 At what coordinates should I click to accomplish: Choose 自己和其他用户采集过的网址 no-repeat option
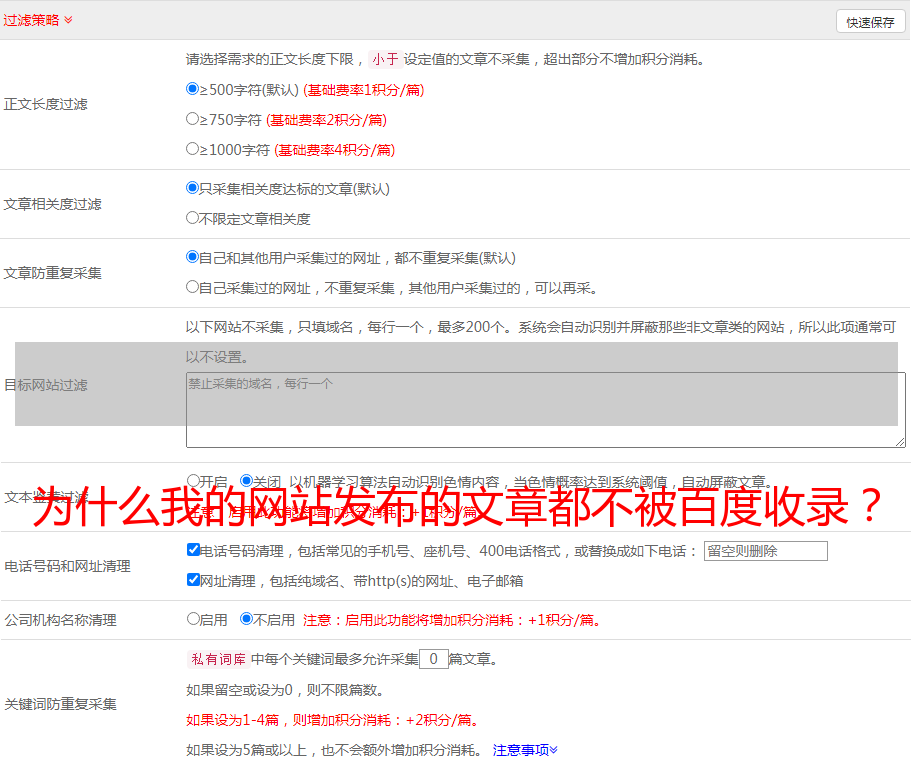193,257
